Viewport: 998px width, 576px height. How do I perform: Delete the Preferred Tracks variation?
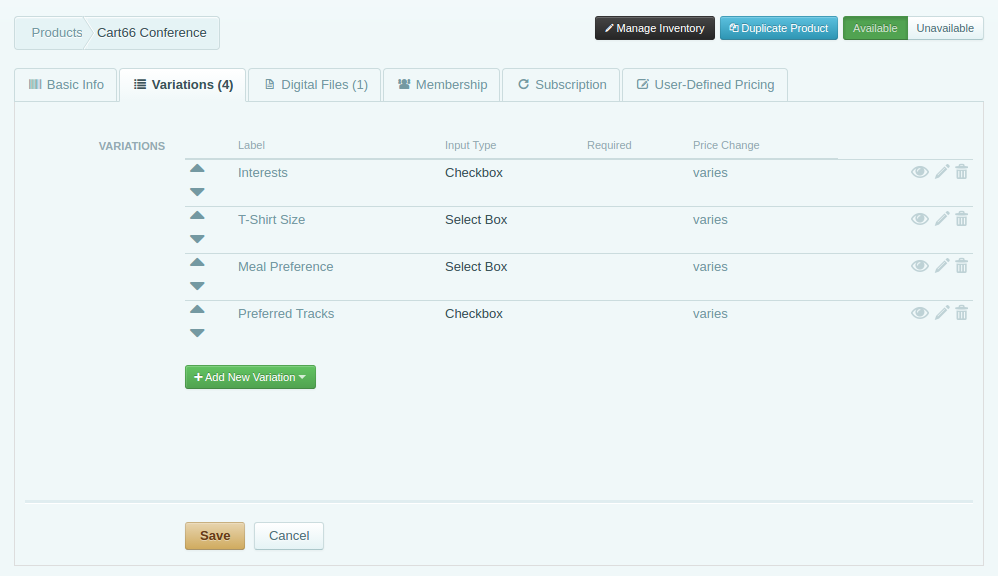962,313
